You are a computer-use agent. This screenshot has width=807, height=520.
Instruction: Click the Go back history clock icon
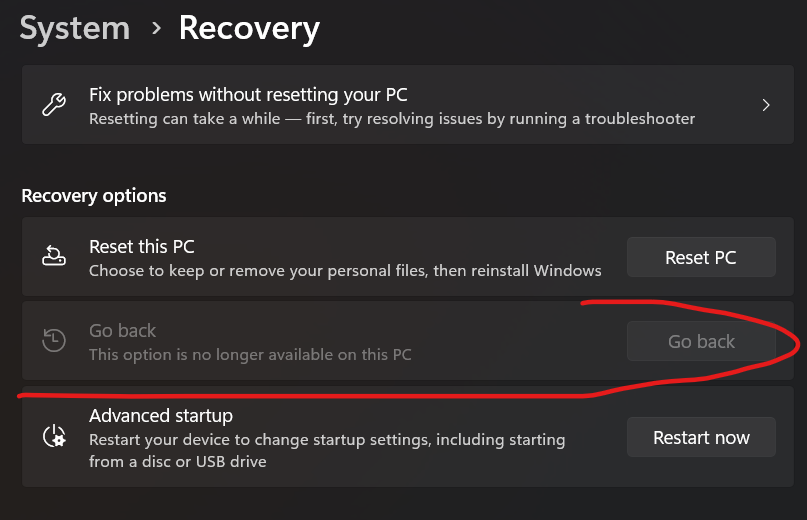(54, 340)
